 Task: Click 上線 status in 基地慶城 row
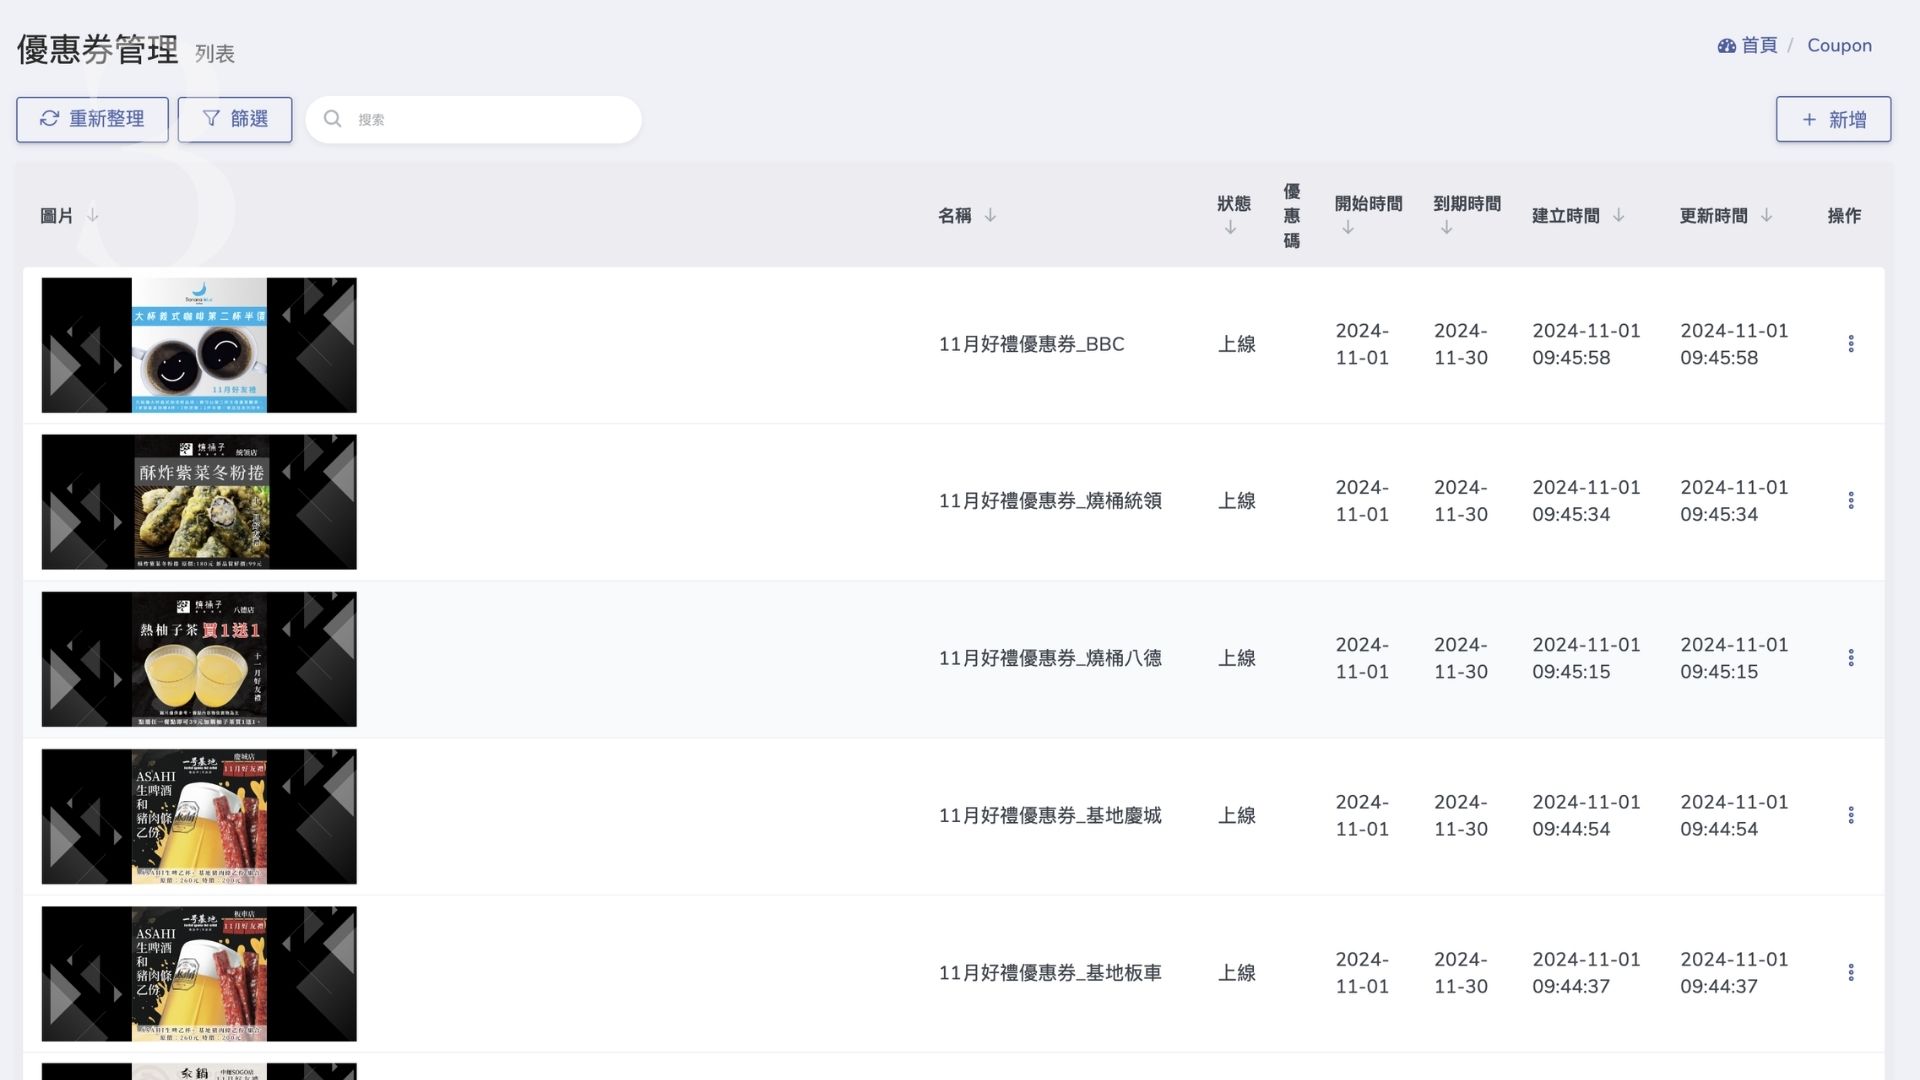click(x=1236, y=815)
